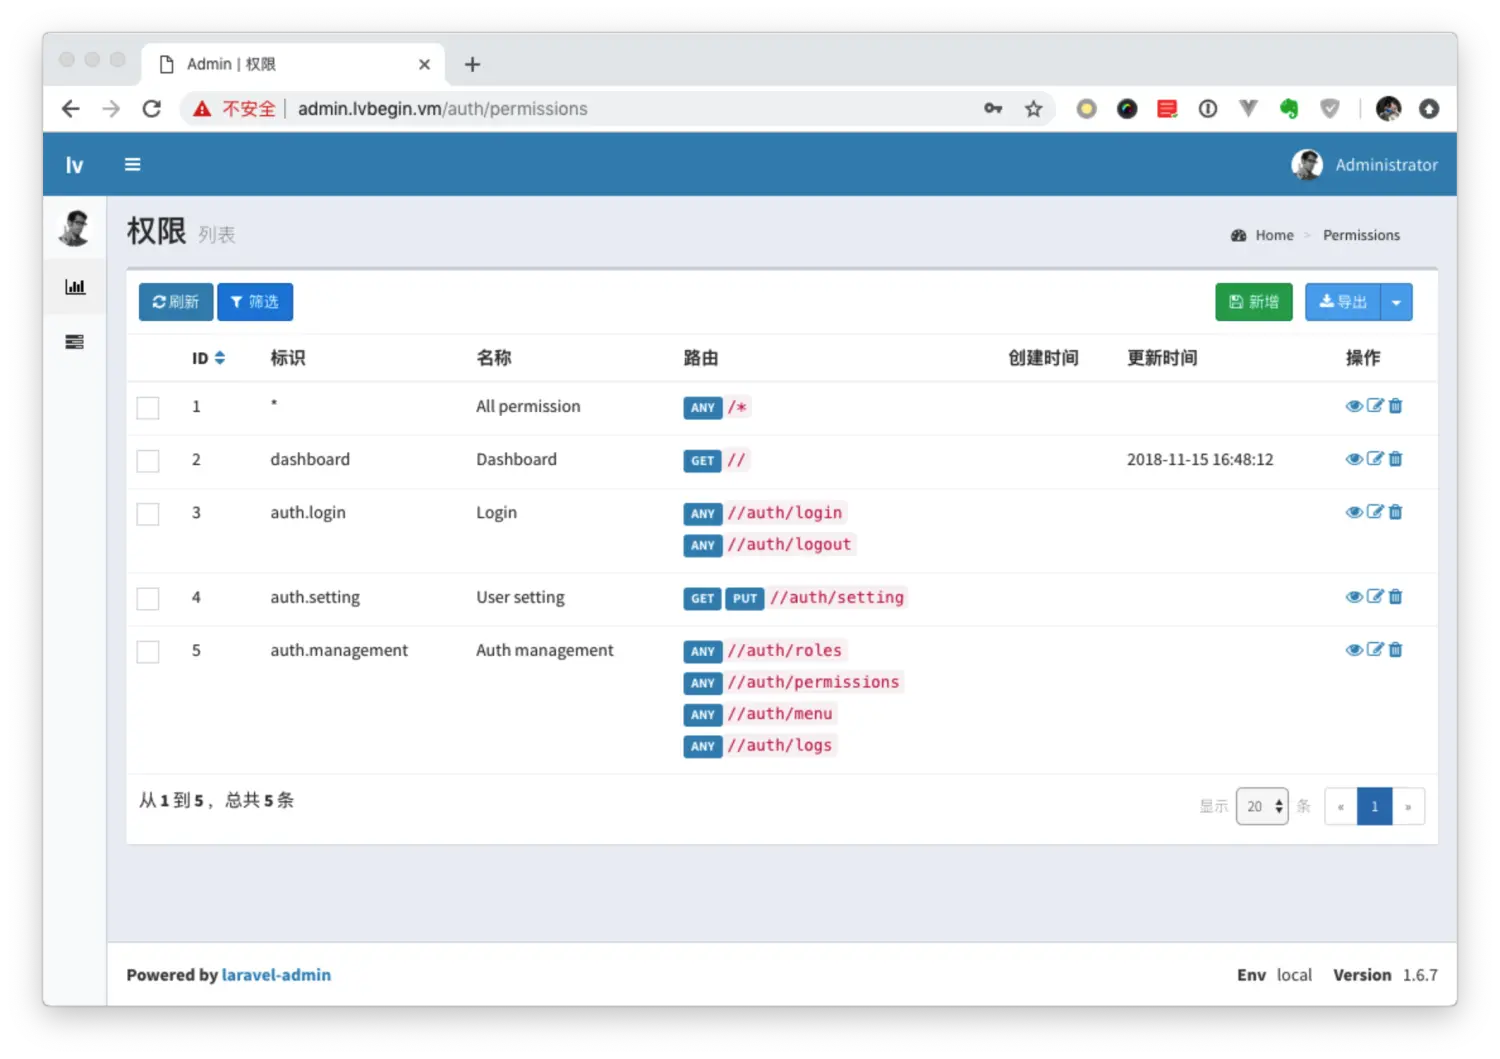Image resolution: width=1500 pixels, height=1059 pixels.
Task: Click the 刷新 refresh button
Action: pyautogui.click(x=176, y=302)
